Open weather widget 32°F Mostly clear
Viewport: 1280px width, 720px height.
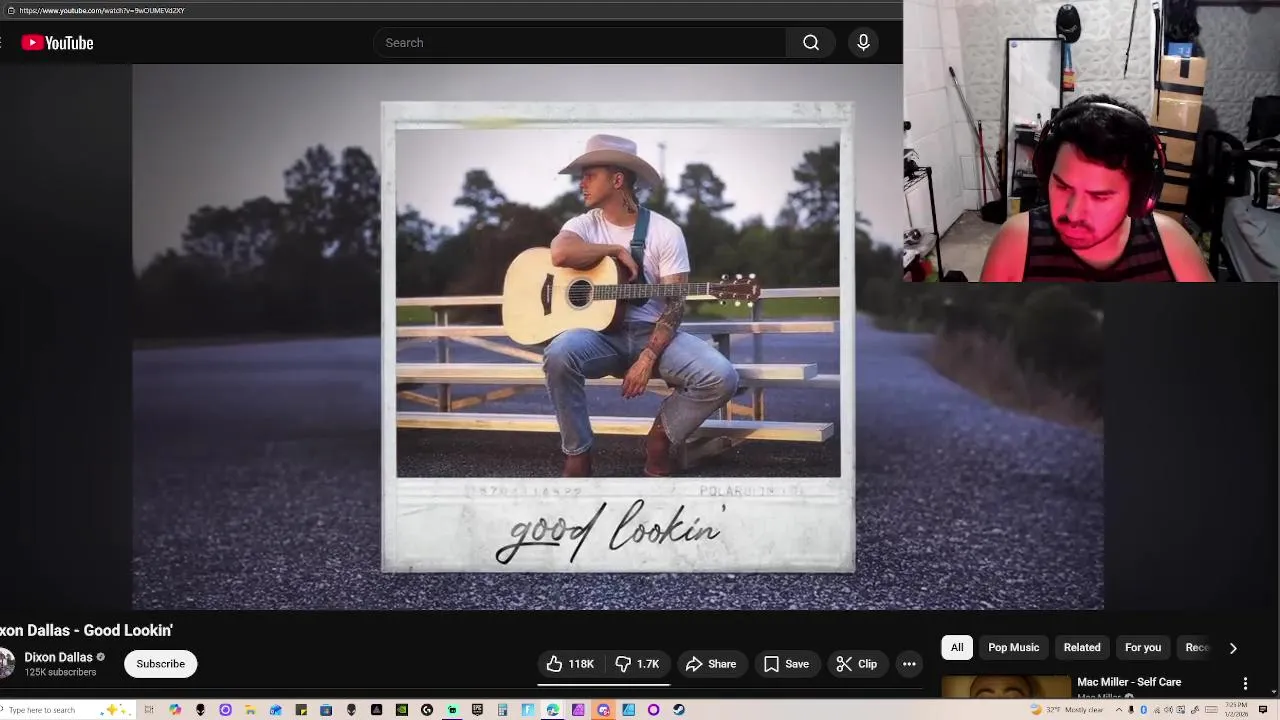tap(1067, 710)
